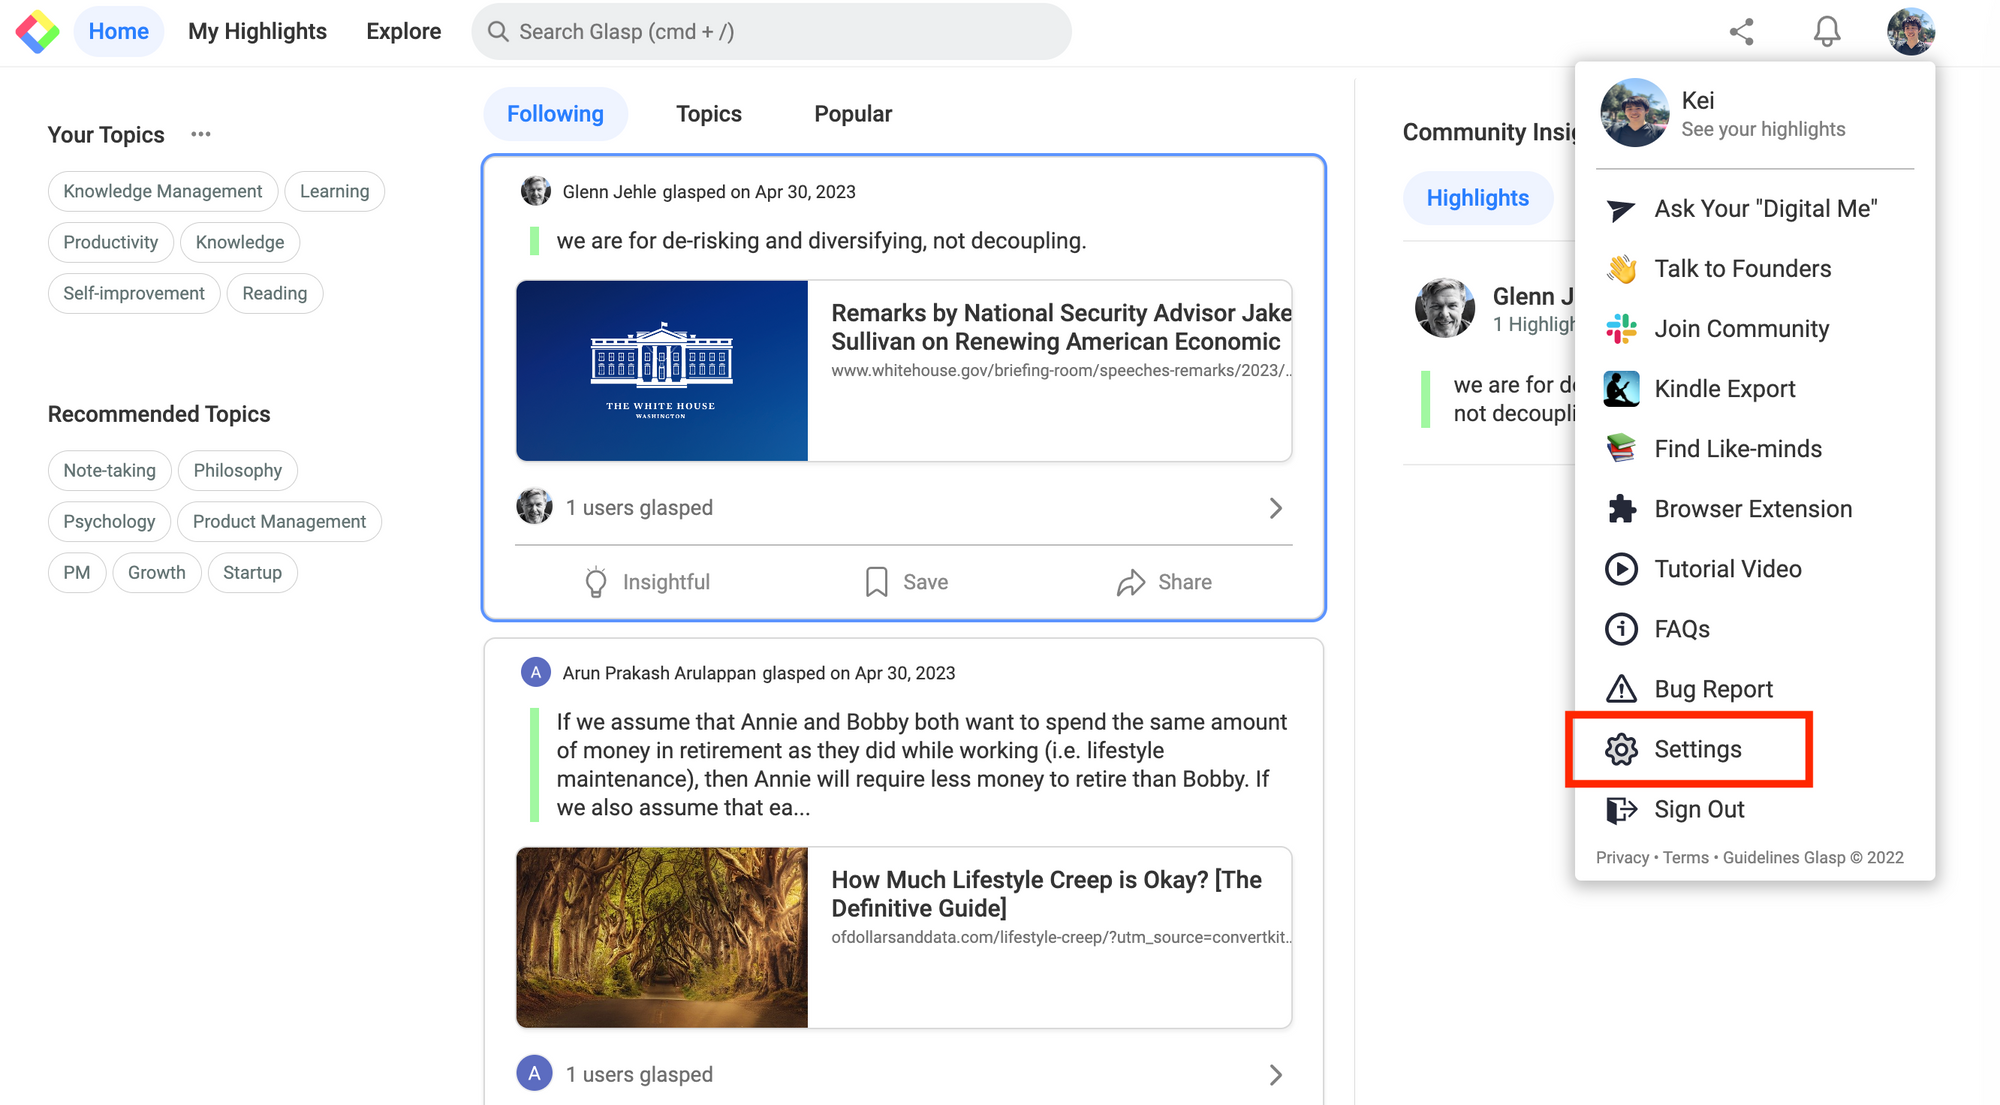Expand '1 users glasped' chevron on first post
This screenshot has height=1105, width=2000.
(1275, 508)
